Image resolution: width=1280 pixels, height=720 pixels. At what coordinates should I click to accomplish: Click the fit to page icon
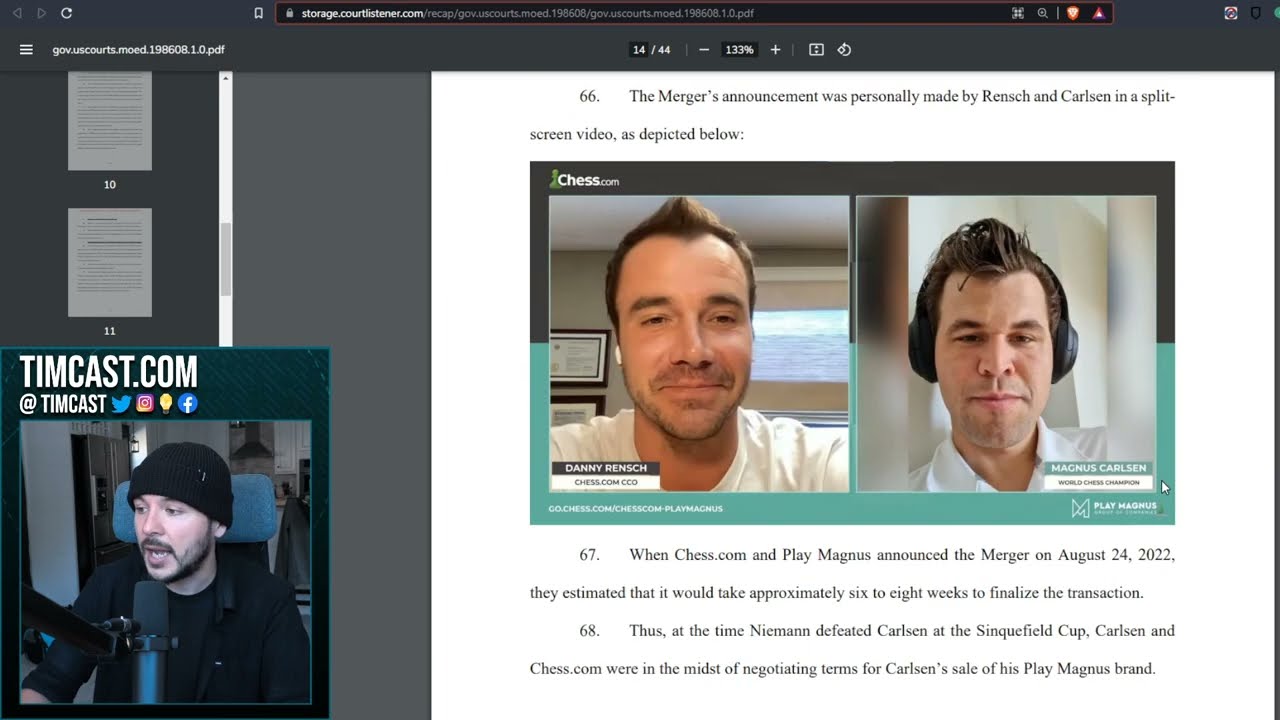click(x=816, y=49)
